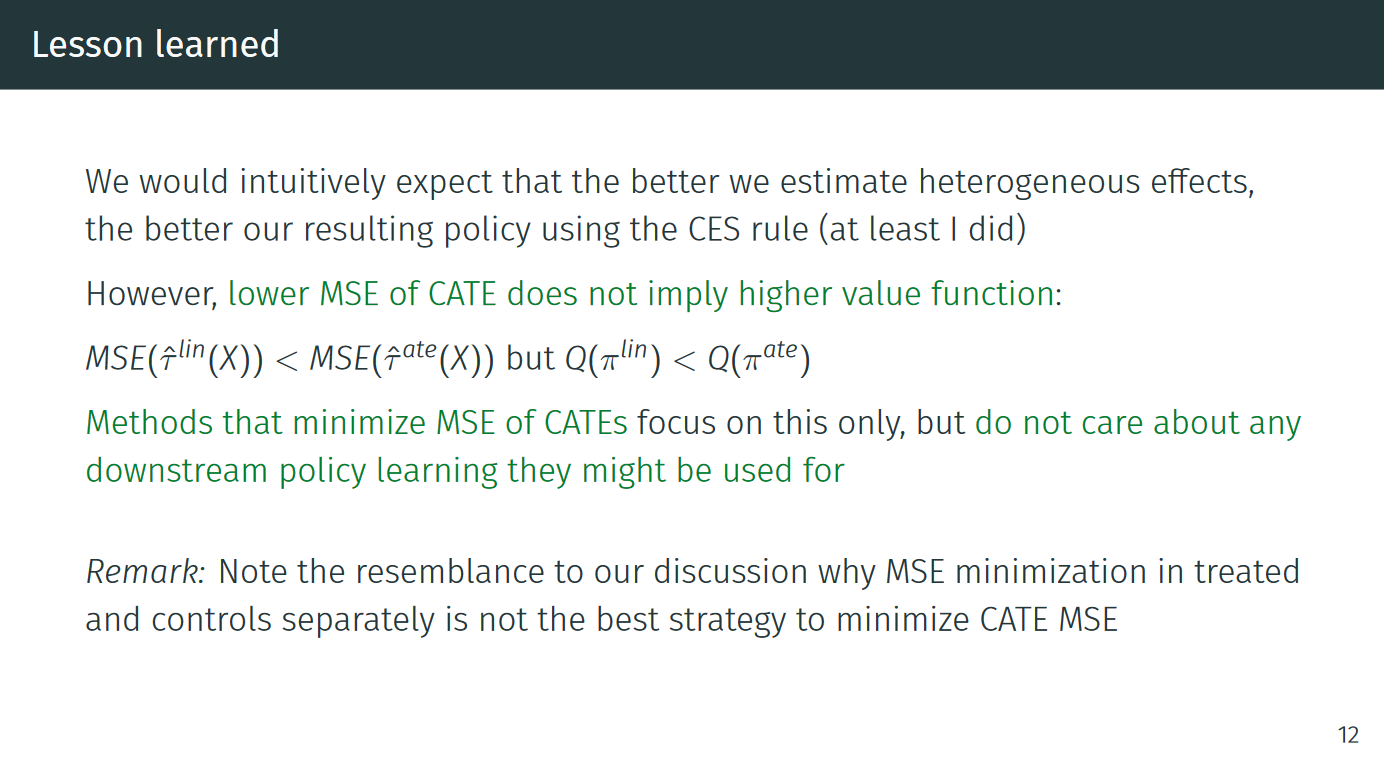Select the word "However,"
This screenshot has height=773, width=1384.
pos(152,294)
